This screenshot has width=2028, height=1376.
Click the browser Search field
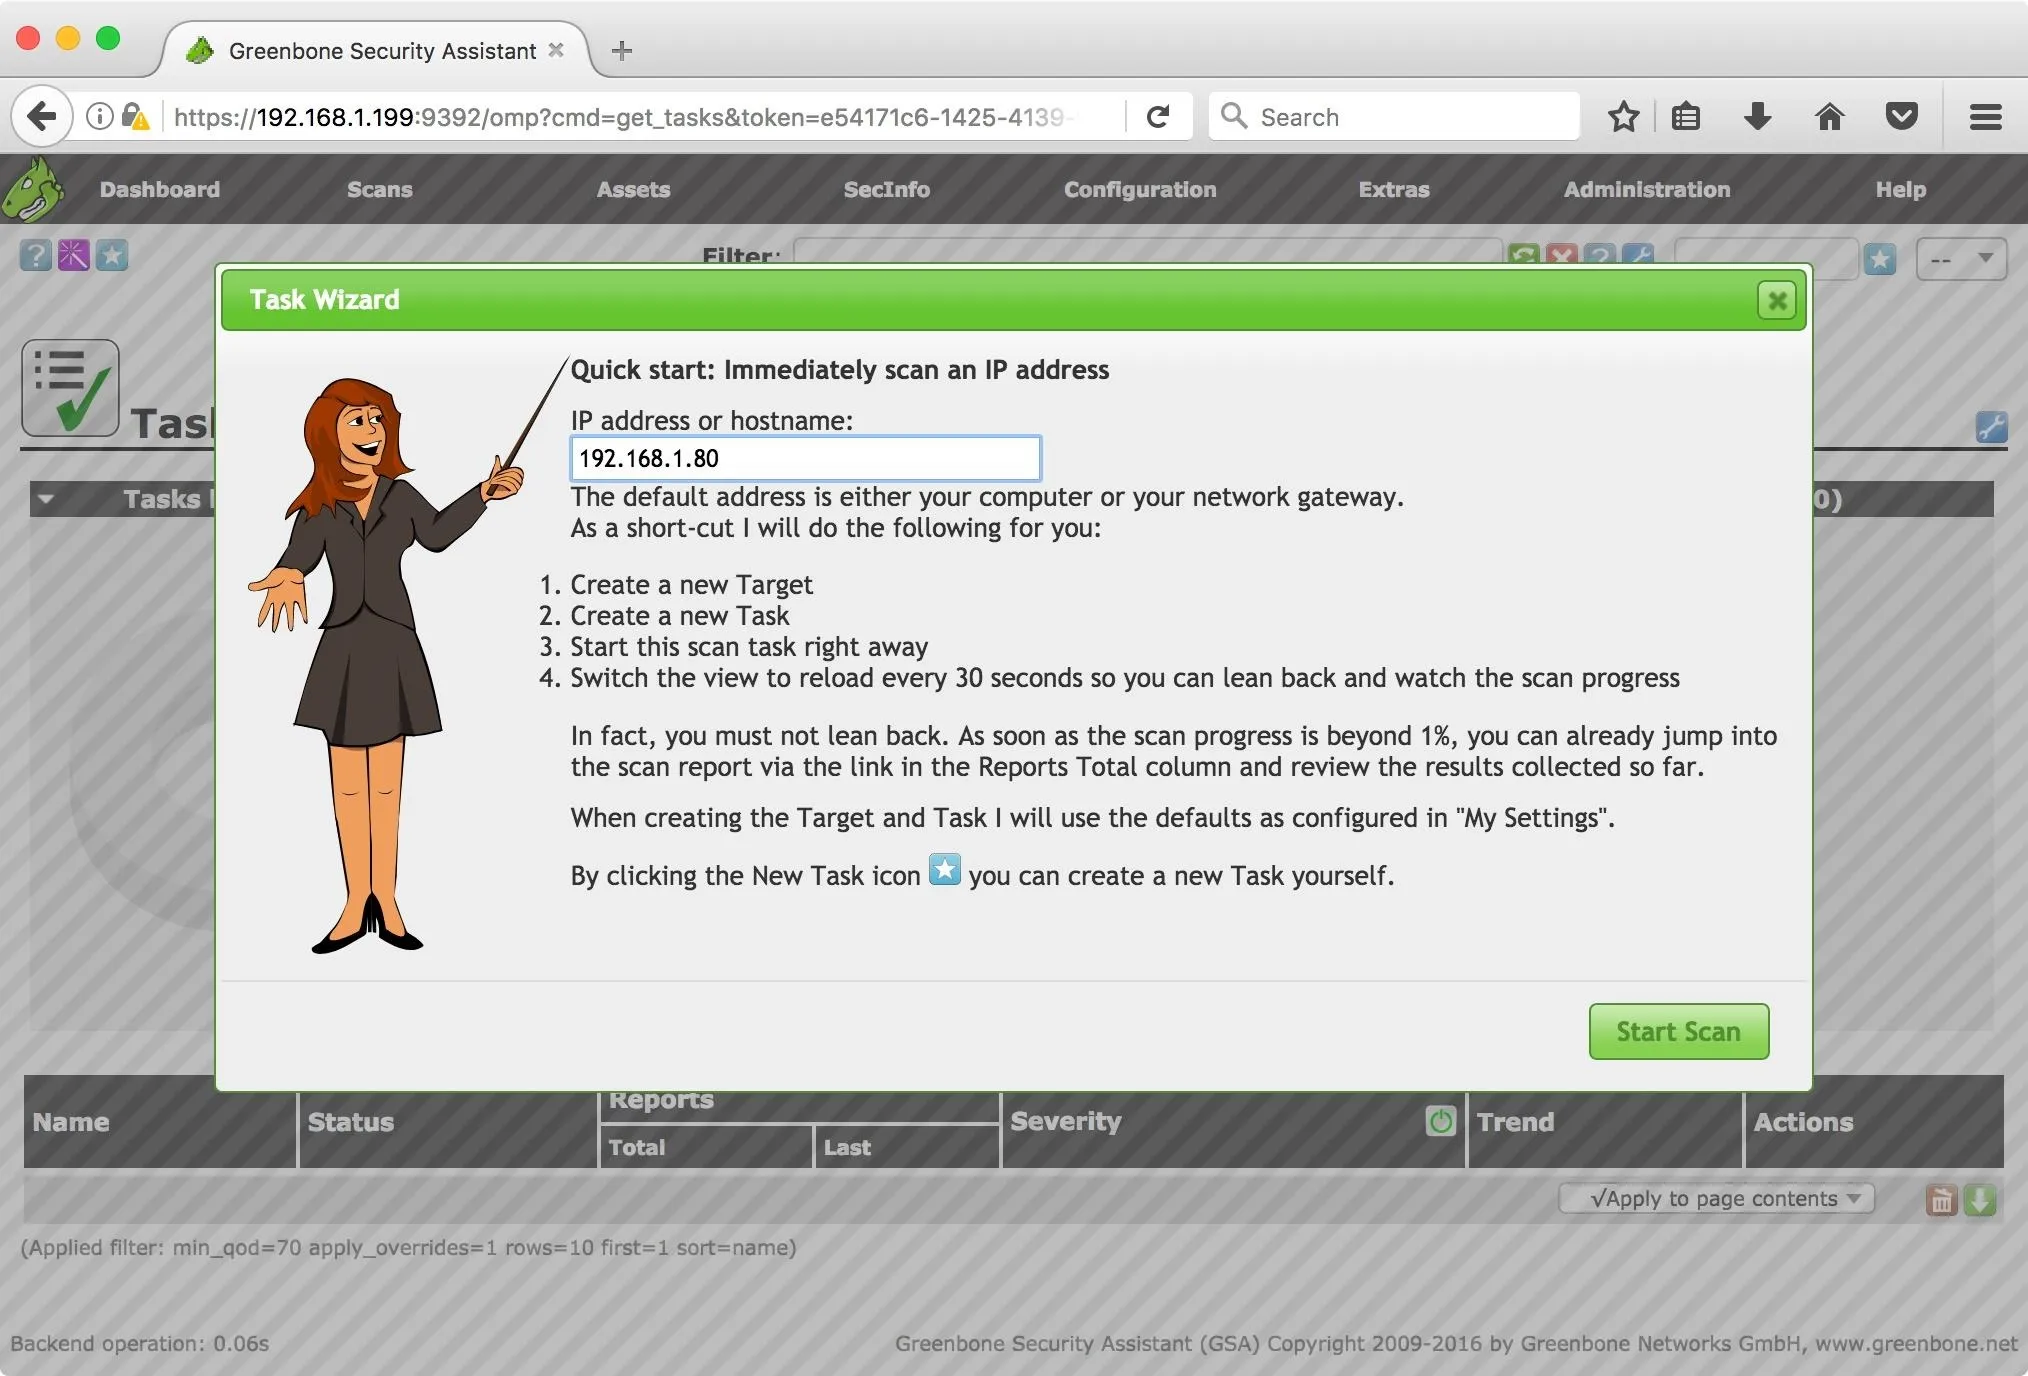tap(1394, 117)
